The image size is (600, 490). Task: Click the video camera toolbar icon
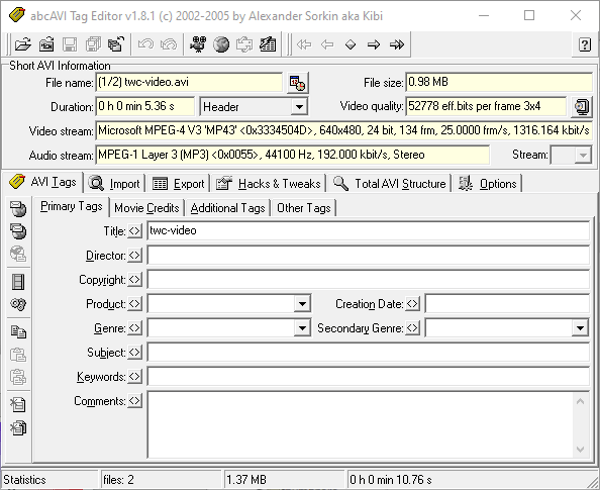coord(198,45)
